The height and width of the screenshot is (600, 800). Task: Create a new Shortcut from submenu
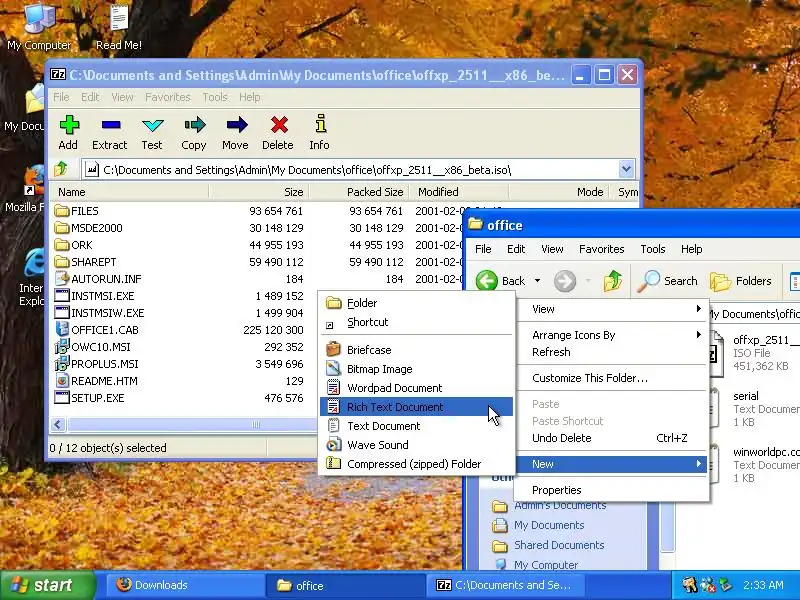416,322
